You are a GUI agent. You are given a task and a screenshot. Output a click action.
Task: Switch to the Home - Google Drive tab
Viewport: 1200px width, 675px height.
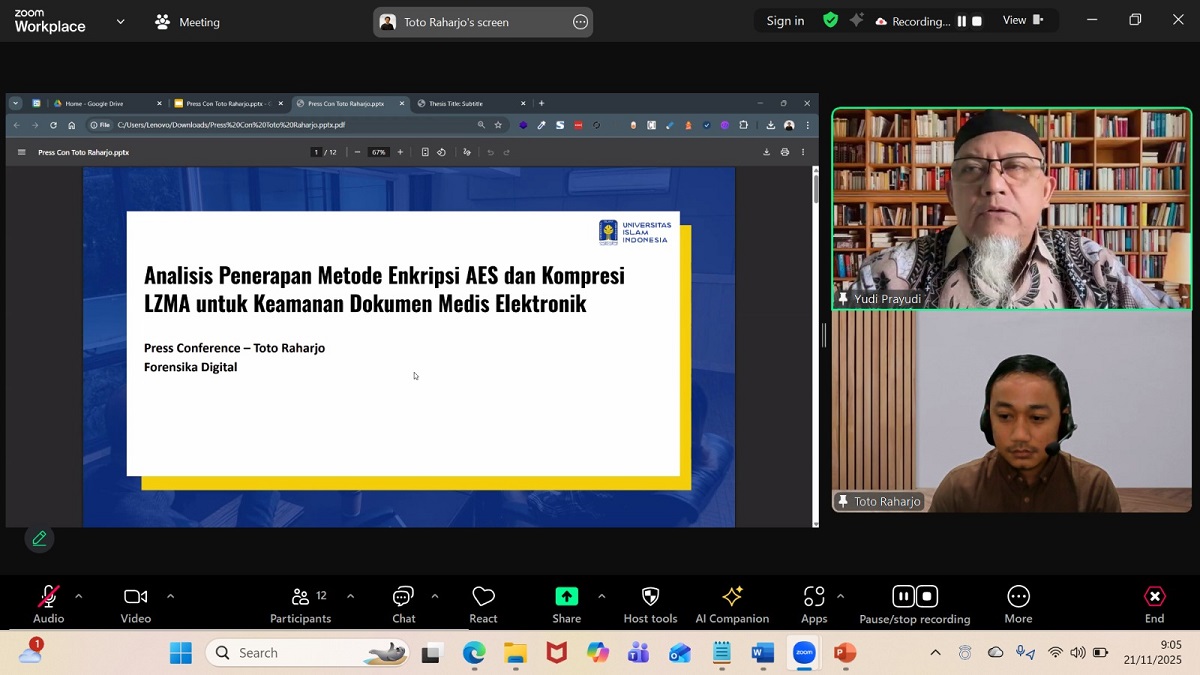click(x=95, y=102)
